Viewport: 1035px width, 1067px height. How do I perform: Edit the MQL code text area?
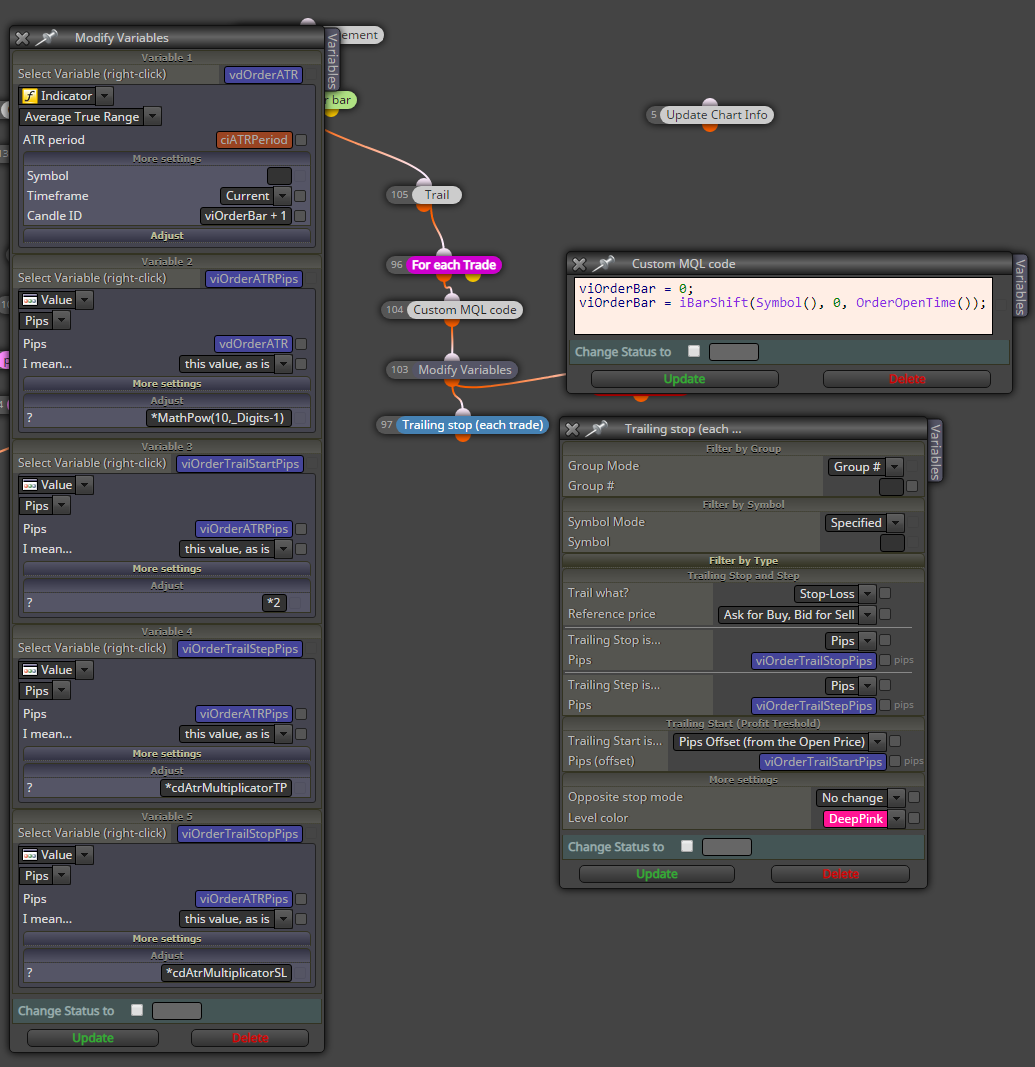tap(783, 306)
